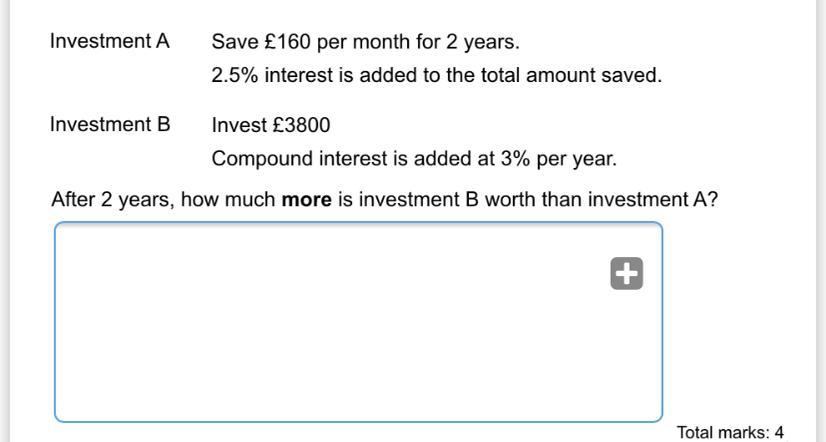Select the '£160' amount in Investment A

(x=288, y=42)
